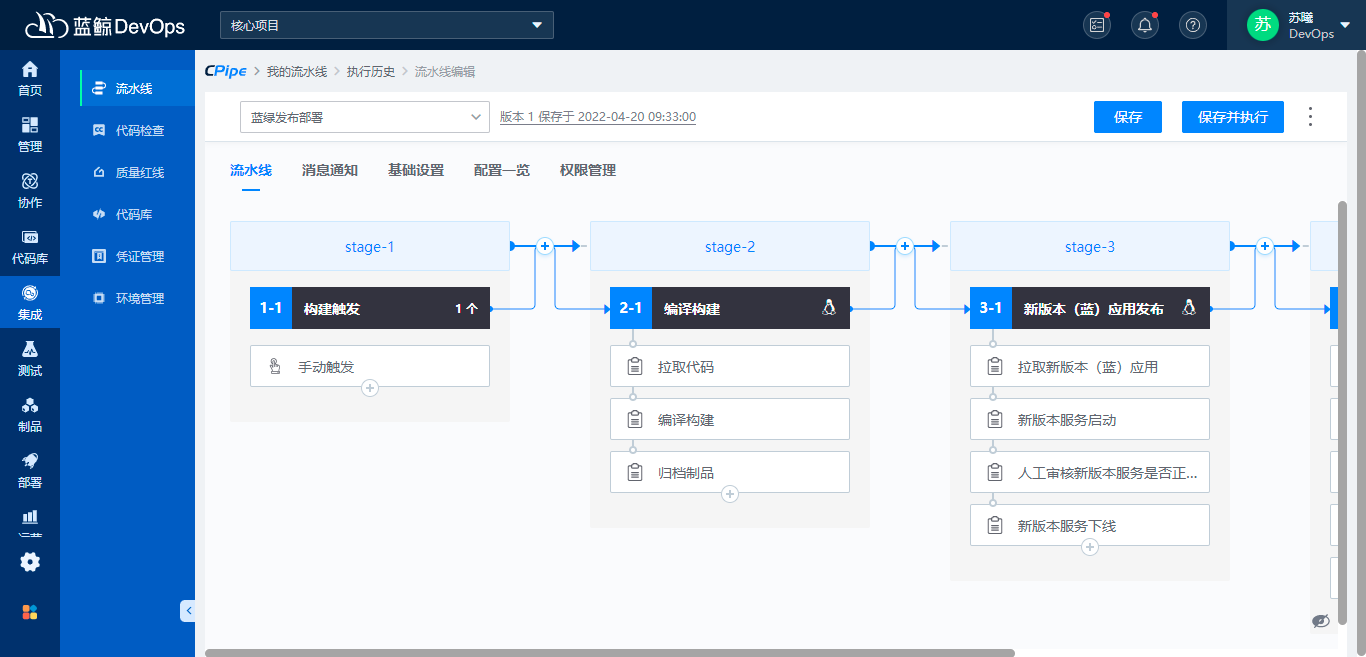This screenshot has width=1366, height=657.
Task: Open the 代码库 sidebar icon
Action: click(30, 246)
